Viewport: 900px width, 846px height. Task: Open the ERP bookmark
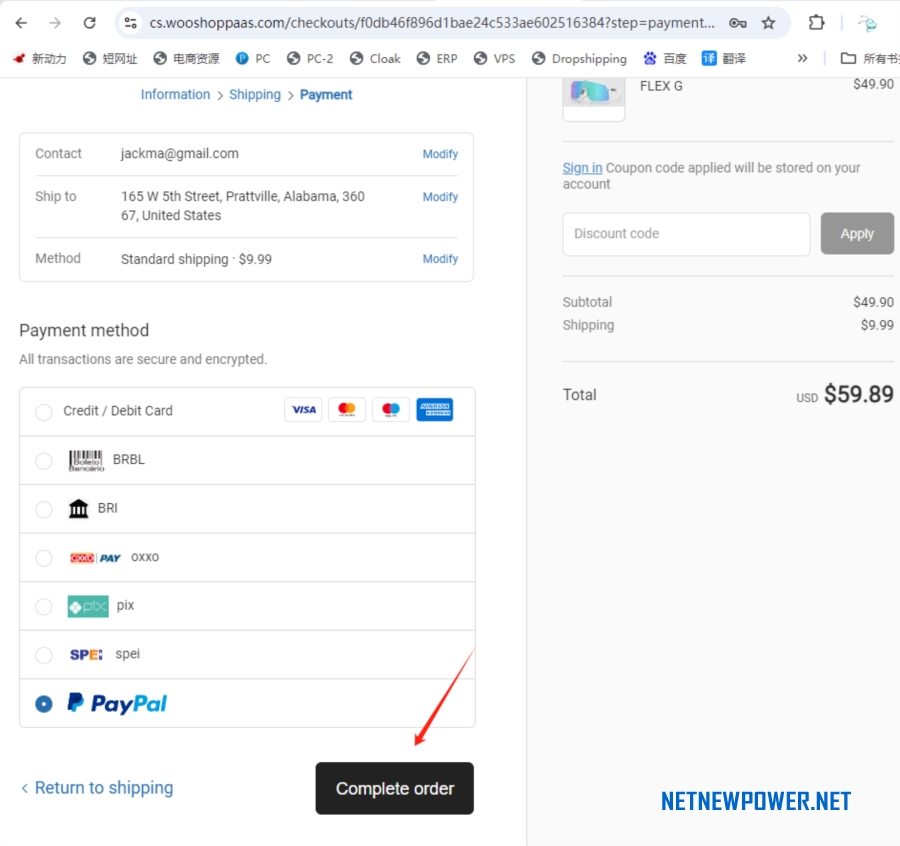click(x=437, y=59)
